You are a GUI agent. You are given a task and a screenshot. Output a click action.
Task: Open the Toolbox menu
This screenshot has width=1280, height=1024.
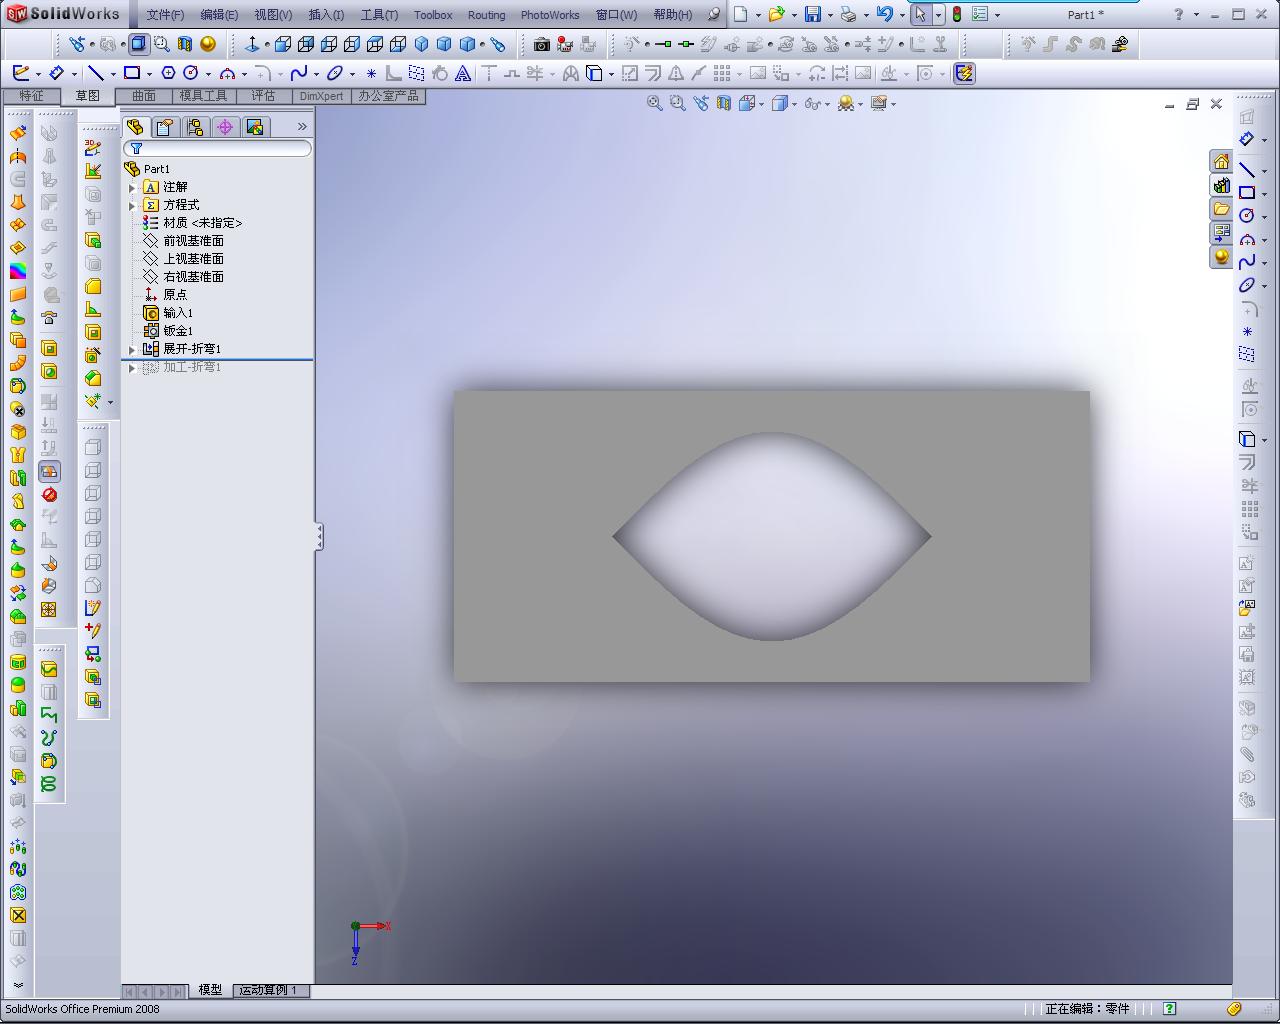[433, 15]
